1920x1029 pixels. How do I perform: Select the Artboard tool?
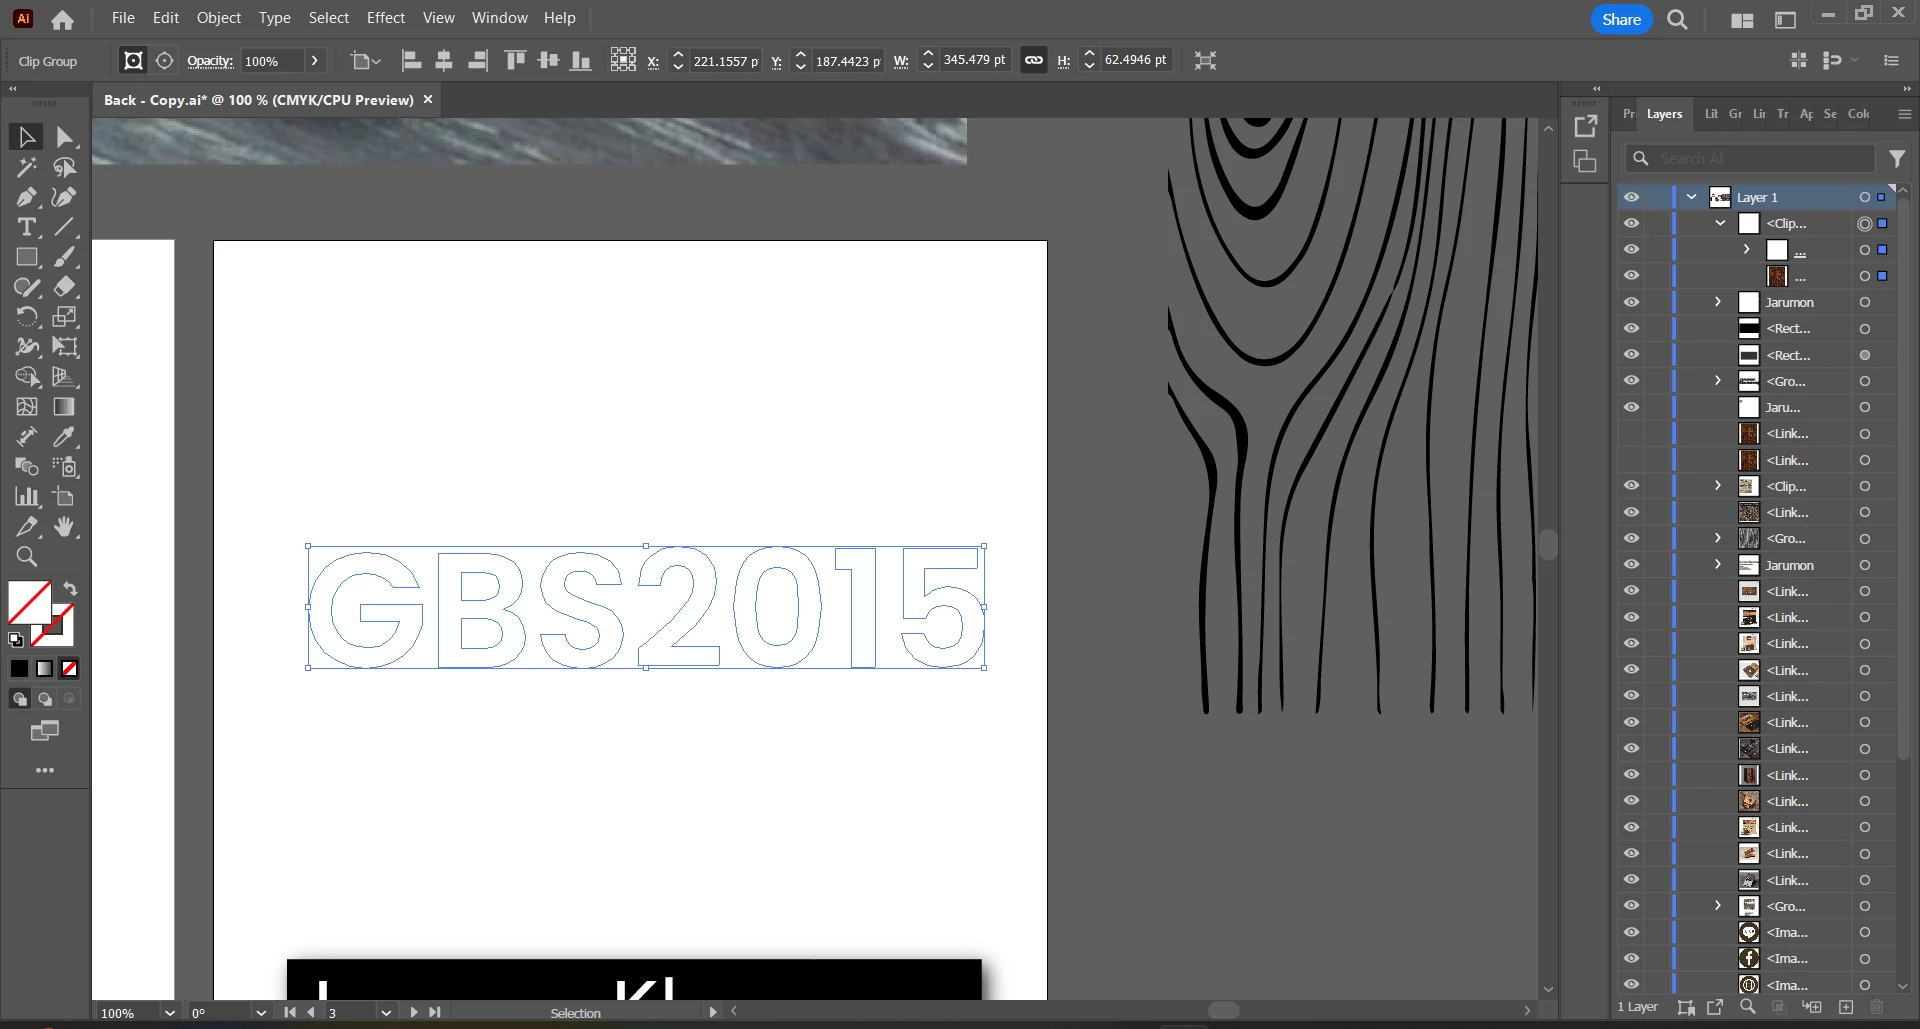(65, 497)
